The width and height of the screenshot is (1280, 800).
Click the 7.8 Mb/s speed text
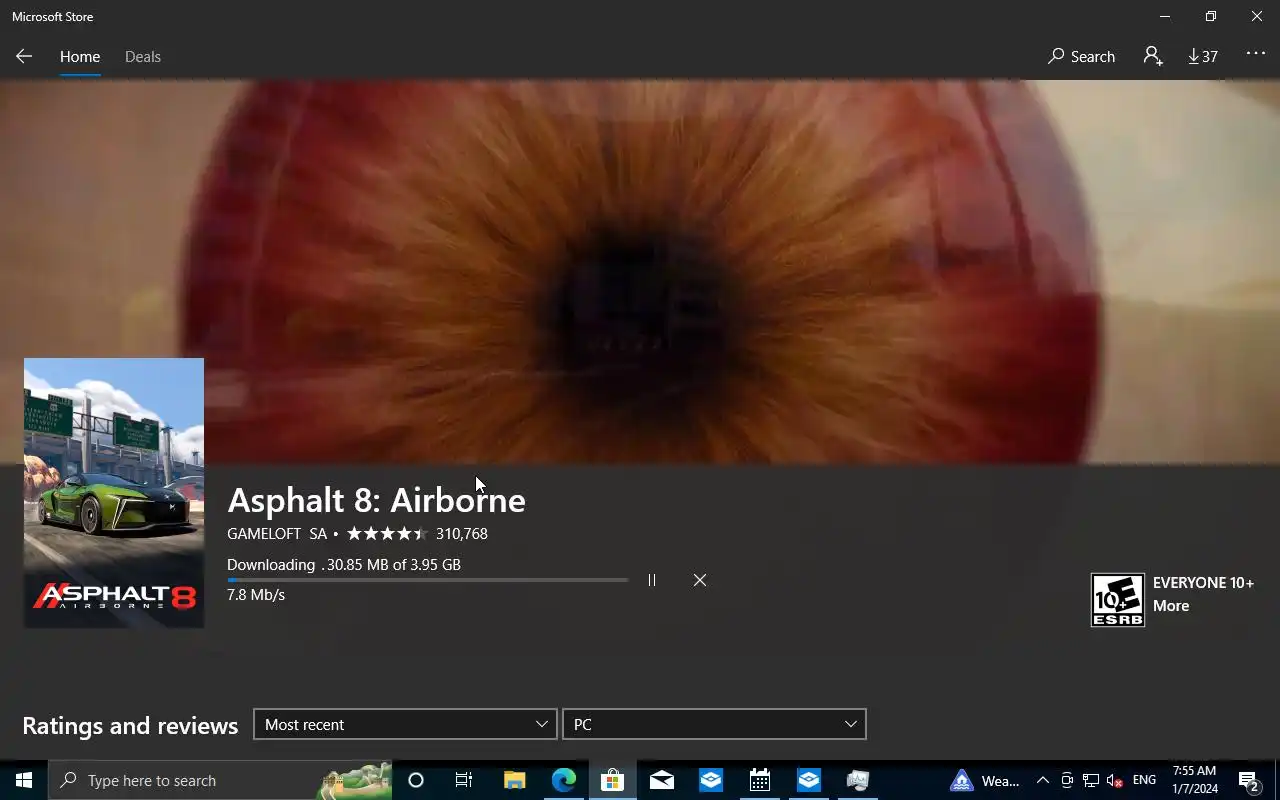click(256, 595)
